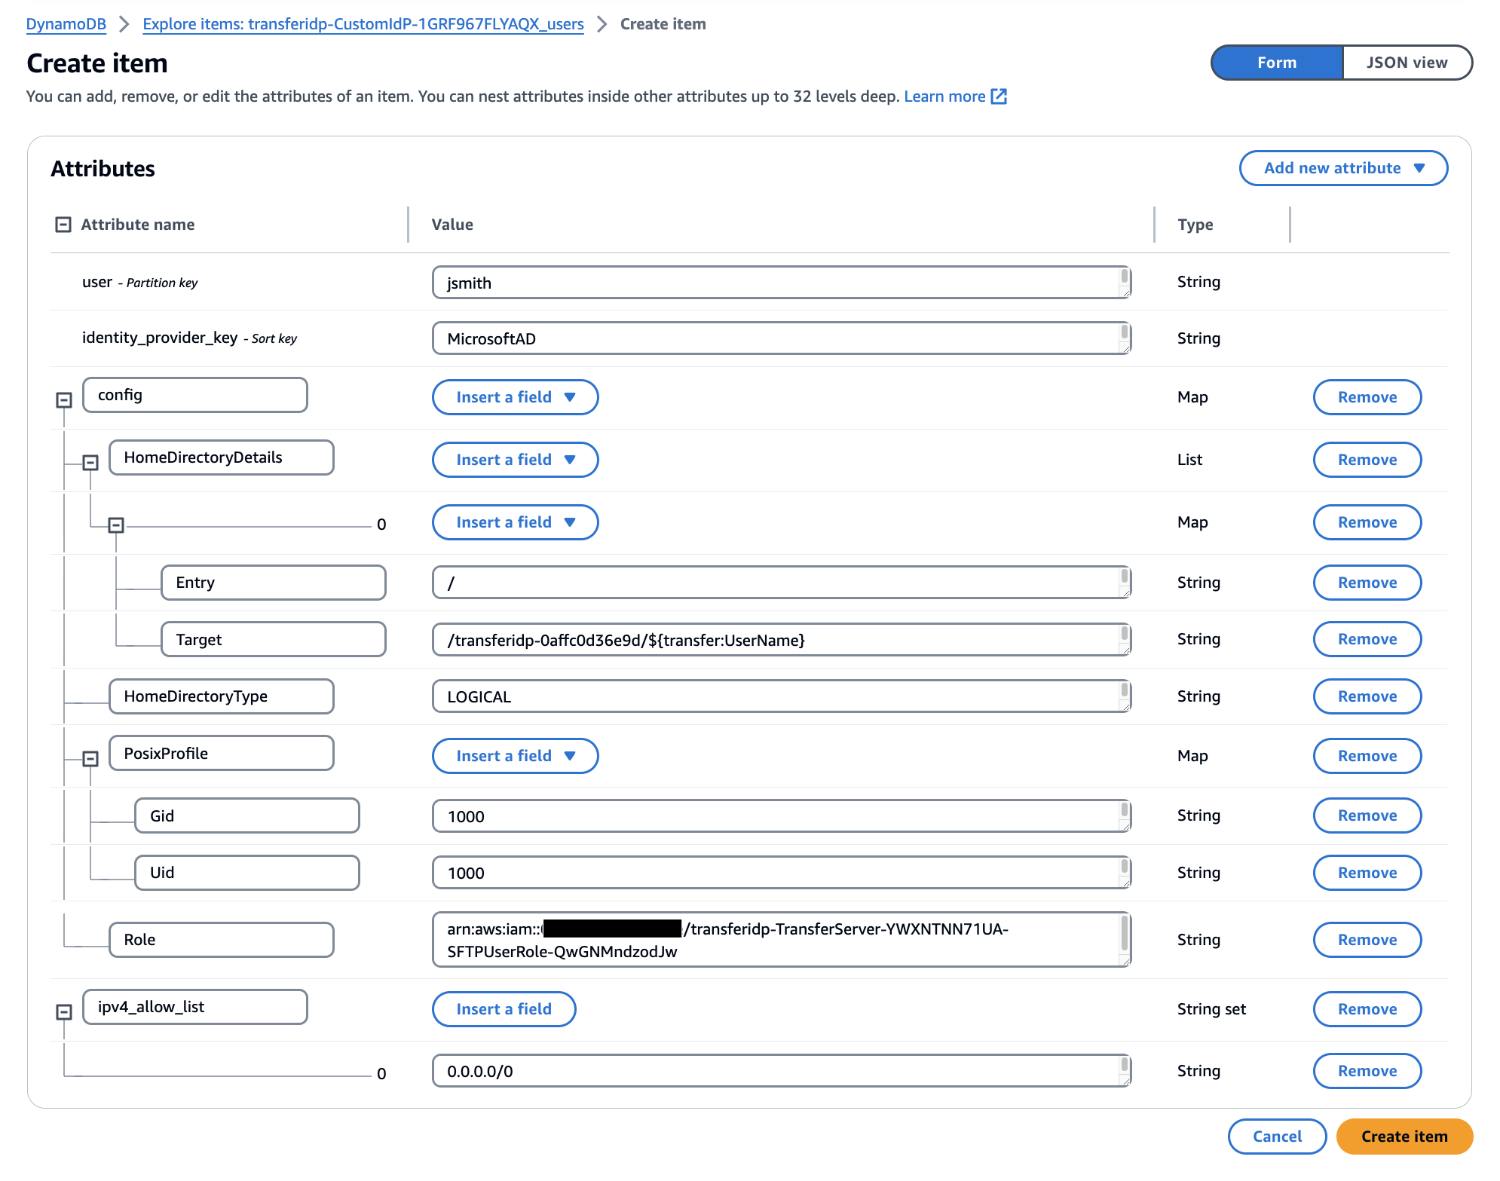This screenshot has width=1500, height=1181.
Task: Insert a field into ipv4_allow_list
Action: [x=503, y=1009]
